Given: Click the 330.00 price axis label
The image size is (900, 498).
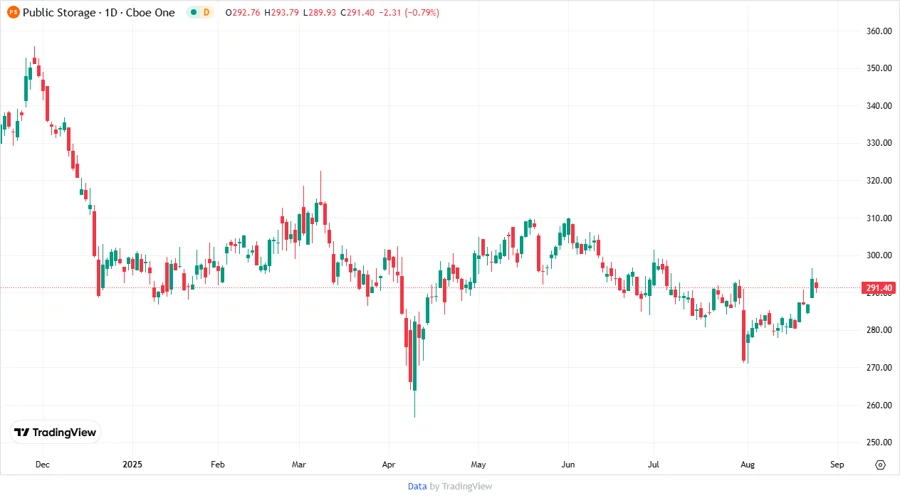Looking at the screenshot, I should 879,143.
